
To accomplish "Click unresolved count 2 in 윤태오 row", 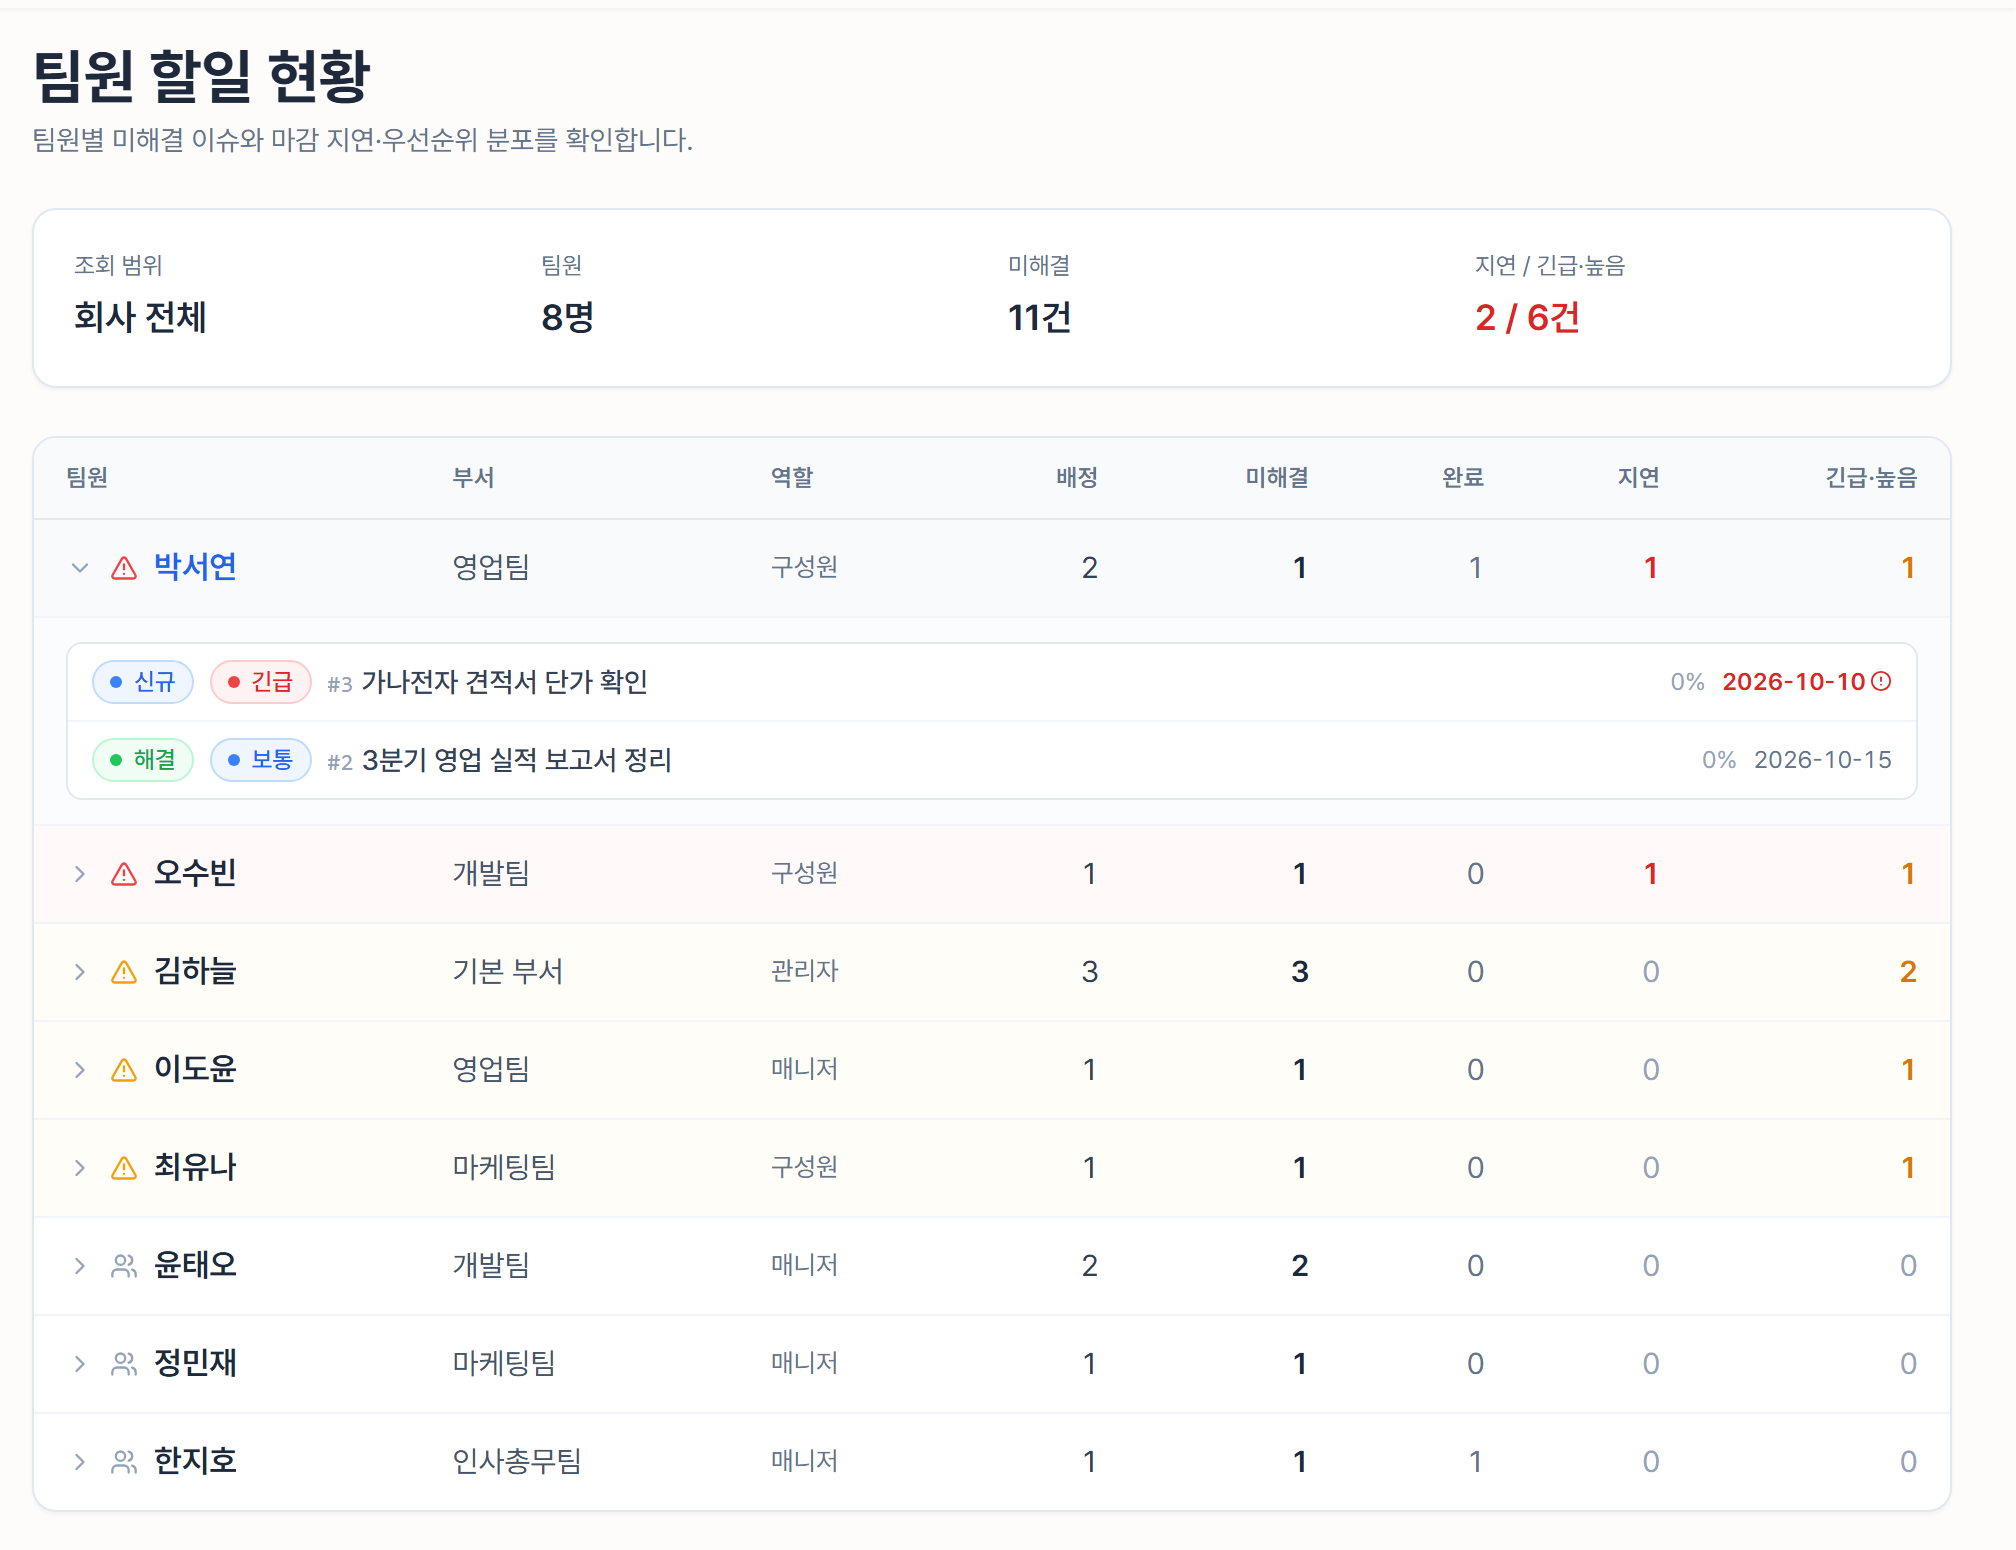I will coord(1300,1265).
